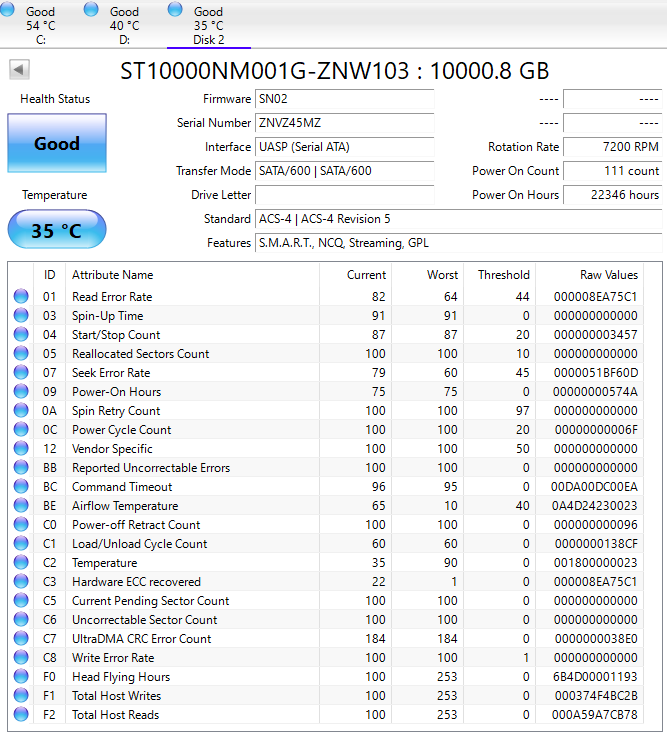Click the ID column header
The width and height of the screenshot is (667, 736).
click(x=49, y=275)
